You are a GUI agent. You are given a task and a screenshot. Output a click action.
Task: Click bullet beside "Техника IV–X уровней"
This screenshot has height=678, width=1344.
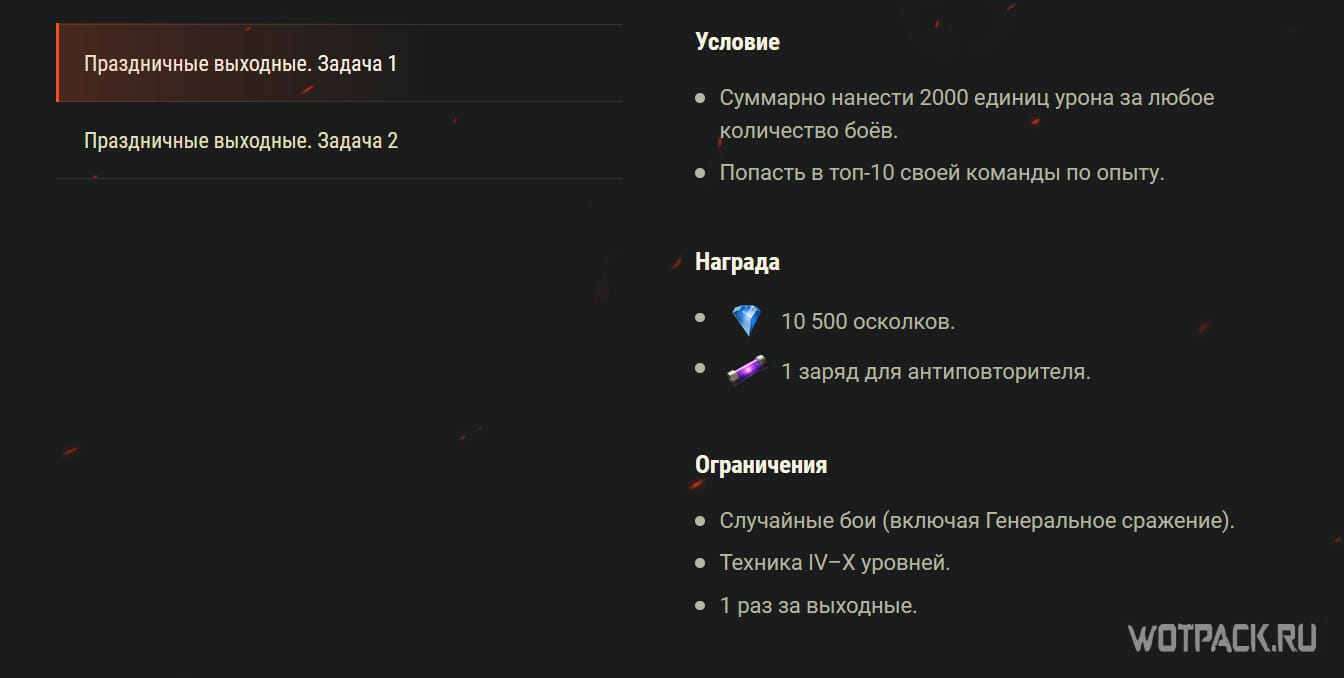pos(700,563)
